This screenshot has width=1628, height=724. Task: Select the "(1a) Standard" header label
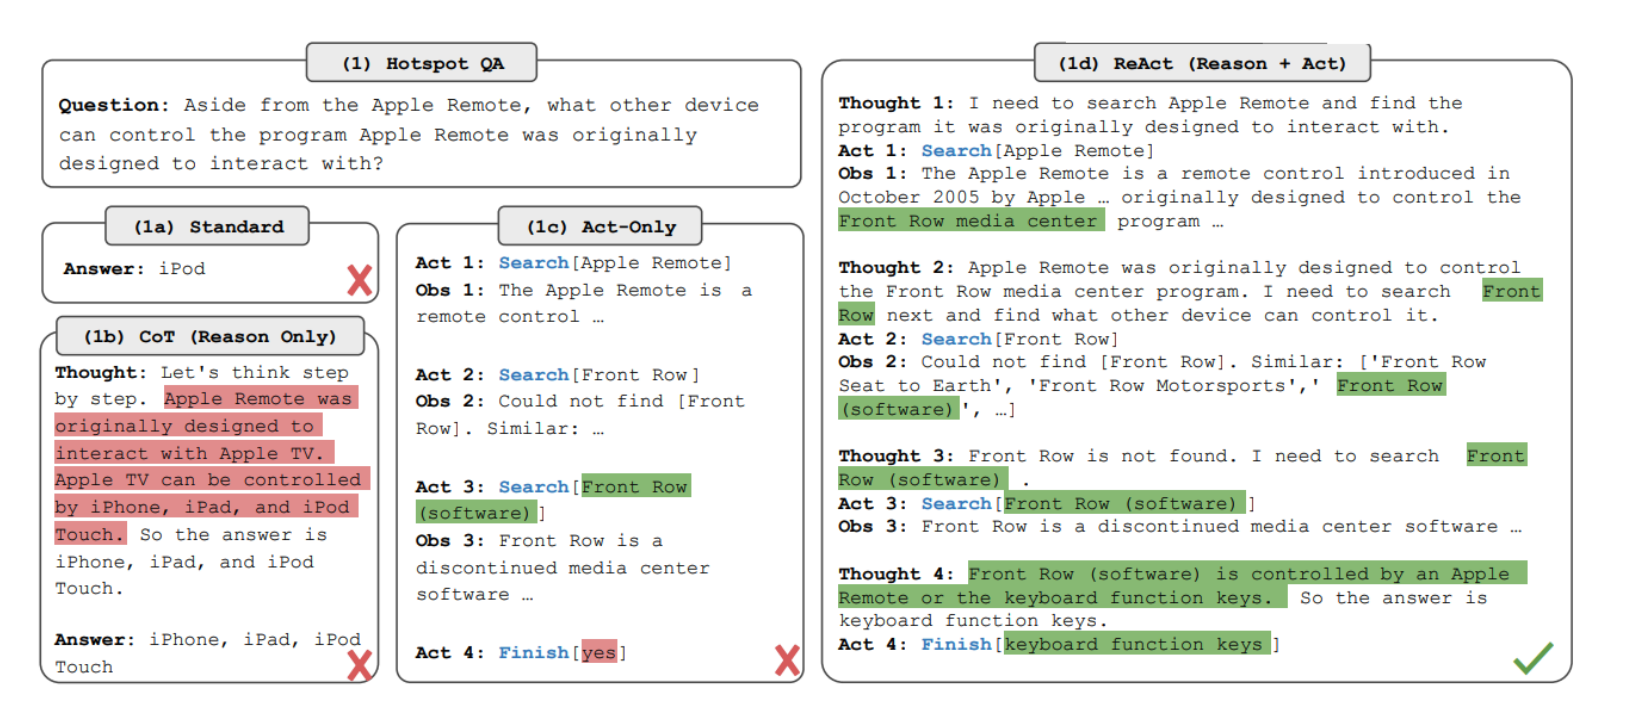(208, 227)
